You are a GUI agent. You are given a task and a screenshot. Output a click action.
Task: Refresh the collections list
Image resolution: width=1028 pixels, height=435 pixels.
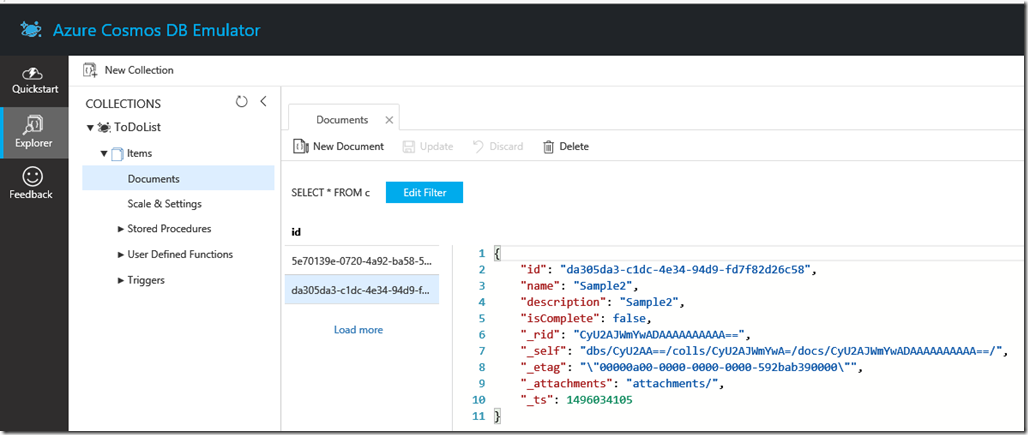pyautogui.click(x=241, y=102)
